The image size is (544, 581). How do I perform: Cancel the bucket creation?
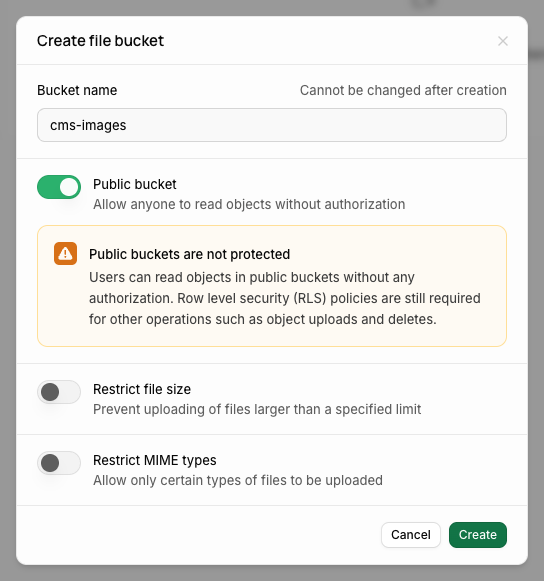[411, 535]
